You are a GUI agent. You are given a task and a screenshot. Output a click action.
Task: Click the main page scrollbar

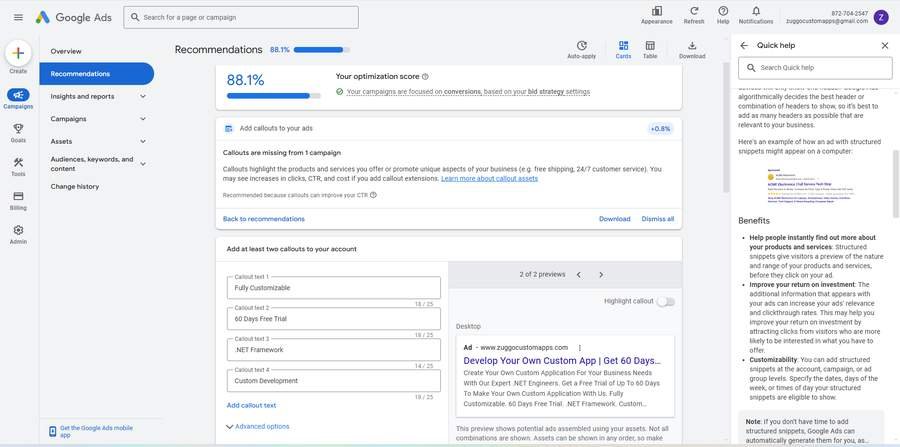tap(726, 128)
